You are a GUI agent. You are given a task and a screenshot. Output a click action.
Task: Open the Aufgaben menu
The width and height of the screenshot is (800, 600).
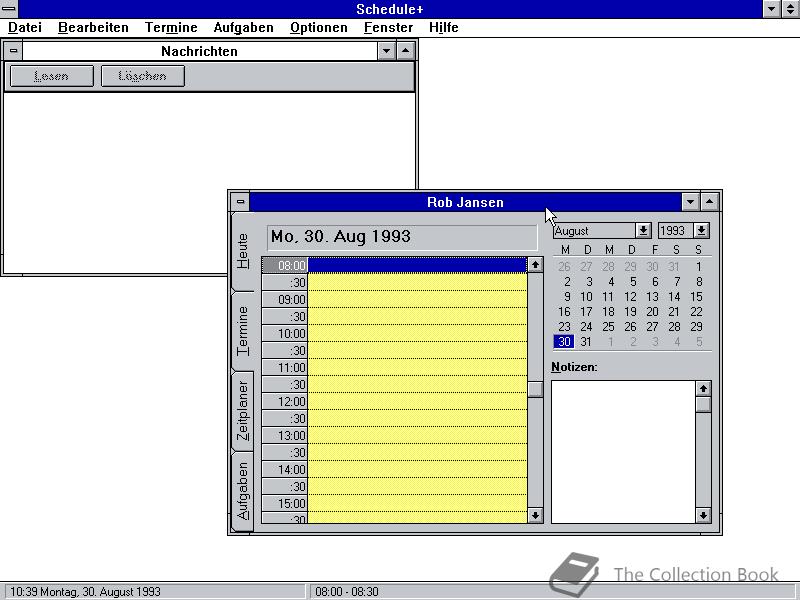243,28
